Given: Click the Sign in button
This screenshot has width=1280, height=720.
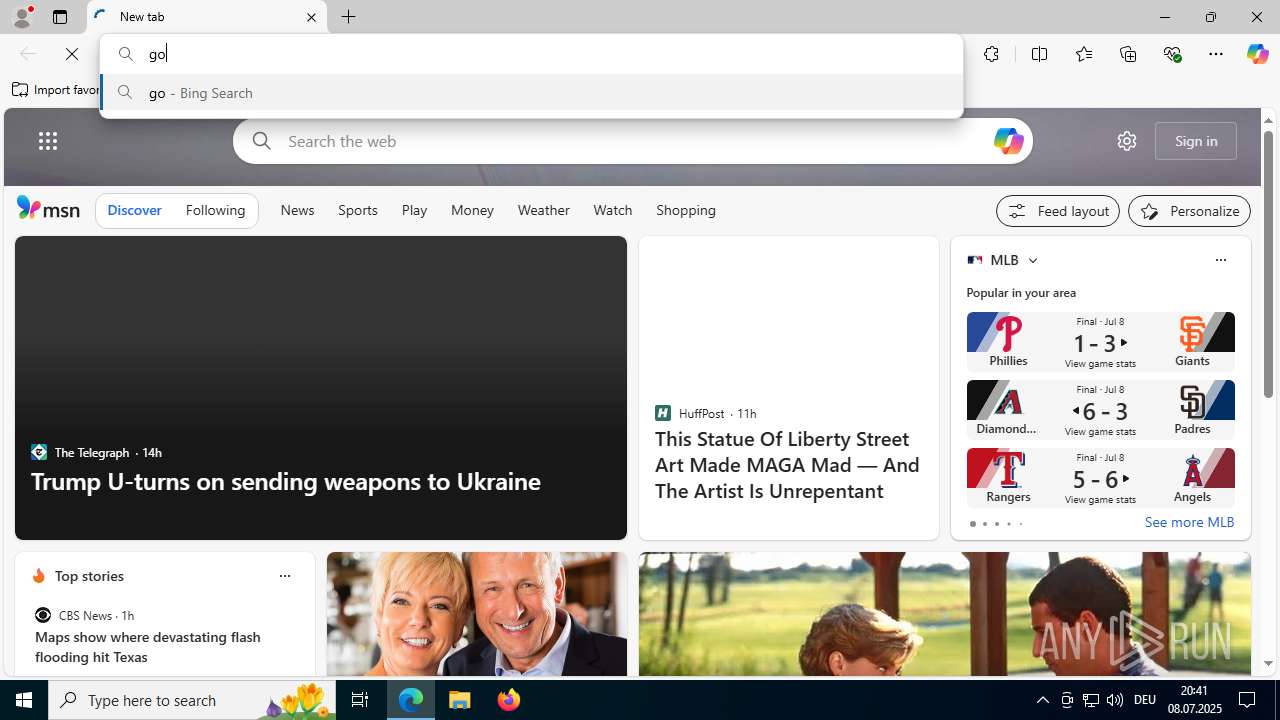Looking at the screenshot, I should click(1196, 141).
